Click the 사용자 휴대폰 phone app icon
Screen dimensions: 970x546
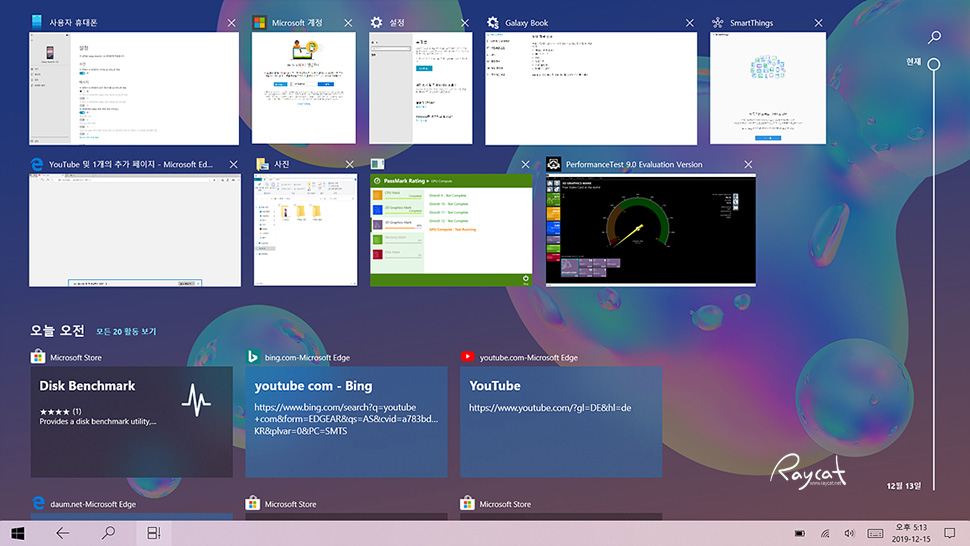36,22
